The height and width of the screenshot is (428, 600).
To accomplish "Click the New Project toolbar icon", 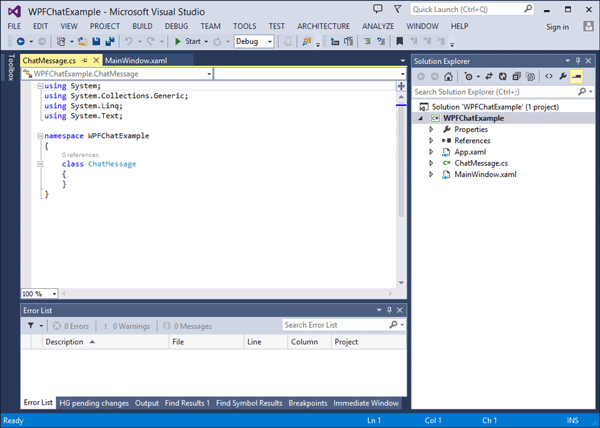I will coord(61,41).
